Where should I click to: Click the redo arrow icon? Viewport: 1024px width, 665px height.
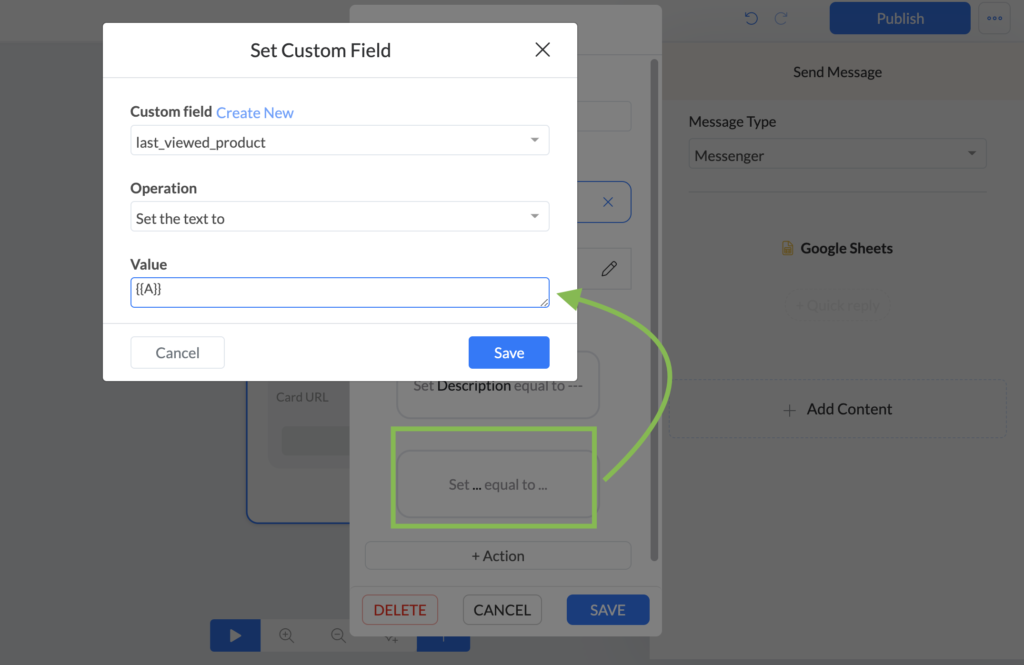[781, 18]
